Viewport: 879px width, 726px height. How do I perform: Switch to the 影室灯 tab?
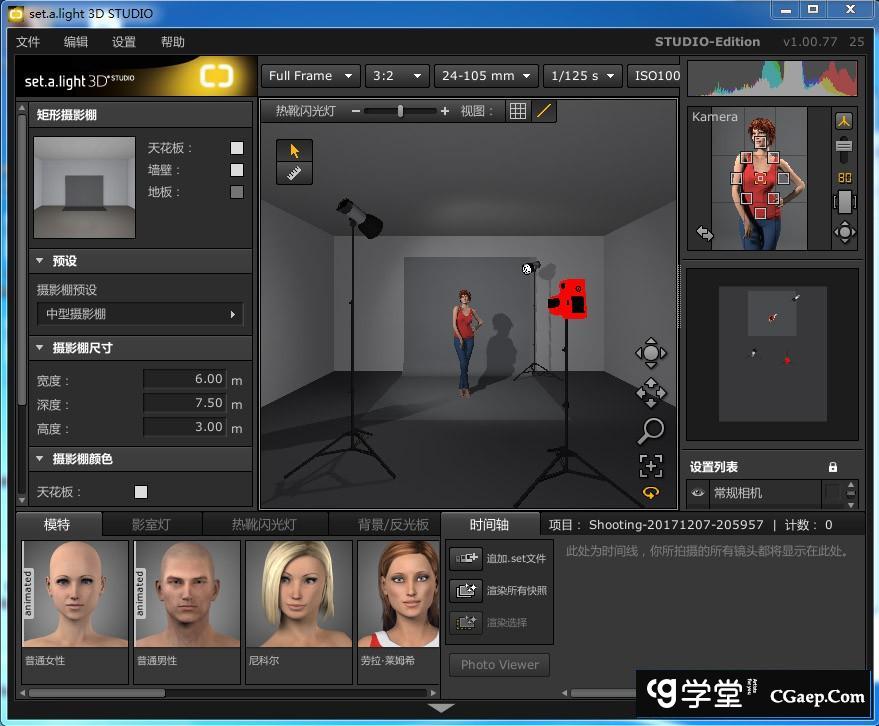(151, 525)
